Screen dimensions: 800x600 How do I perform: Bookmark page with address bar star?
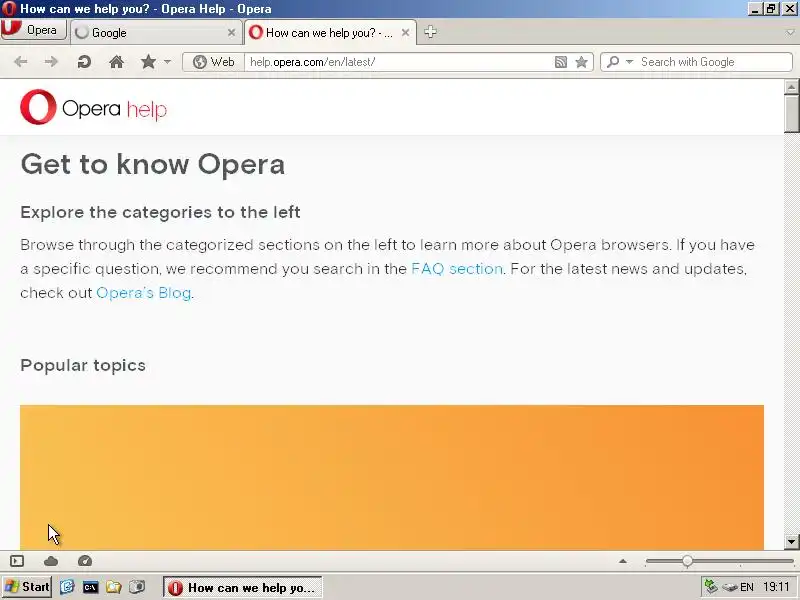tap(581, 62)
